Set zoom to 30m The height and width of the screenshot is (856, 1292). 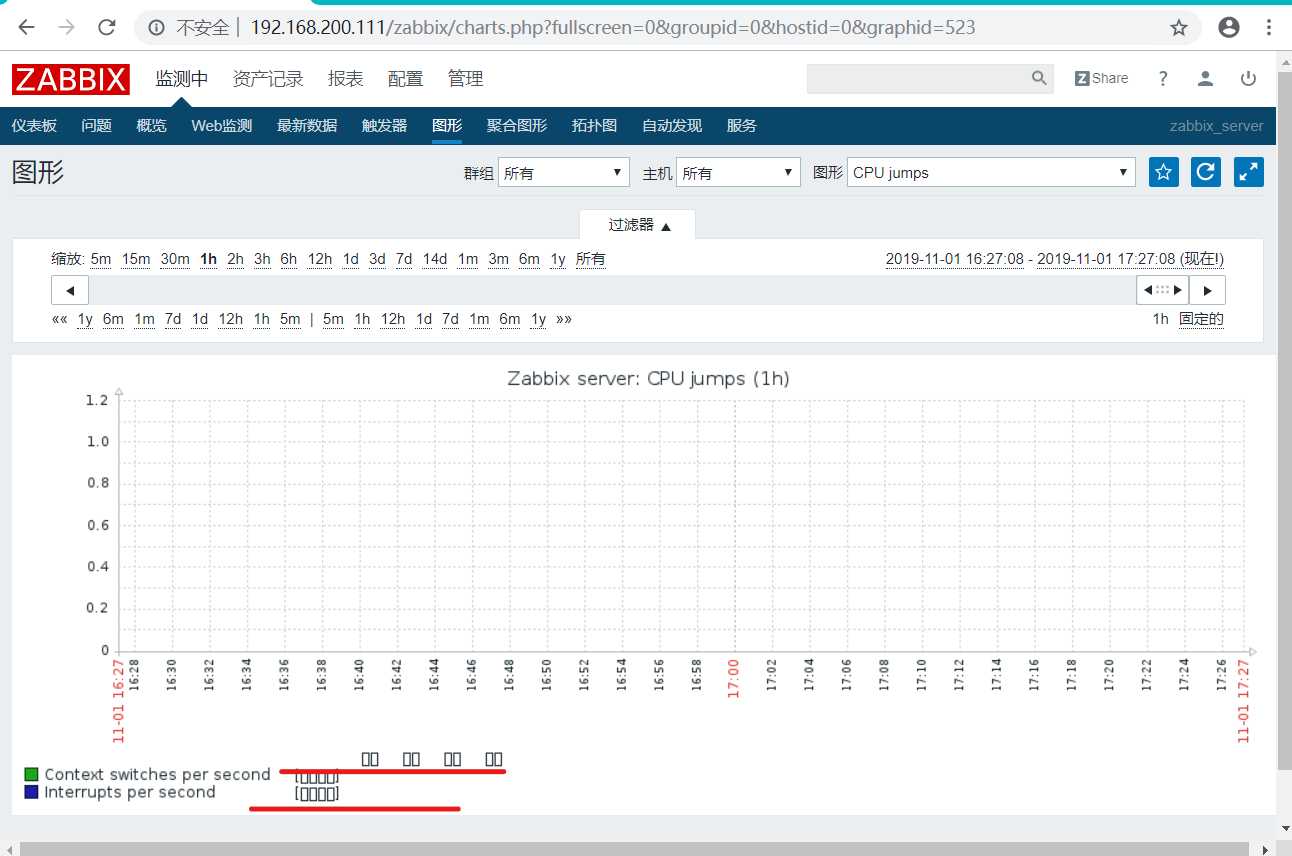(x=175, y=259)
